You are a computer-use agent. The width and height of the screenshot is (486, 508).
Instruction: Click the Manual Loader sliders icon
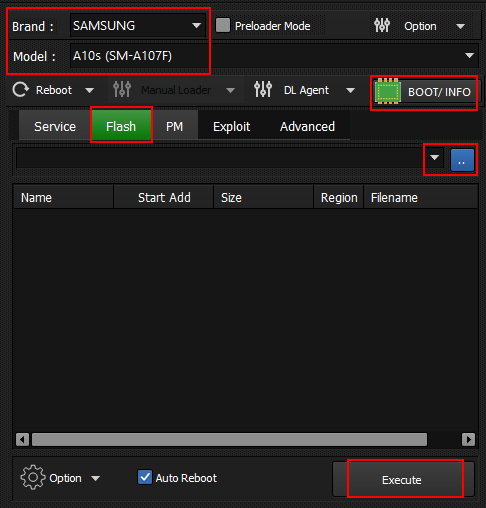122,89
